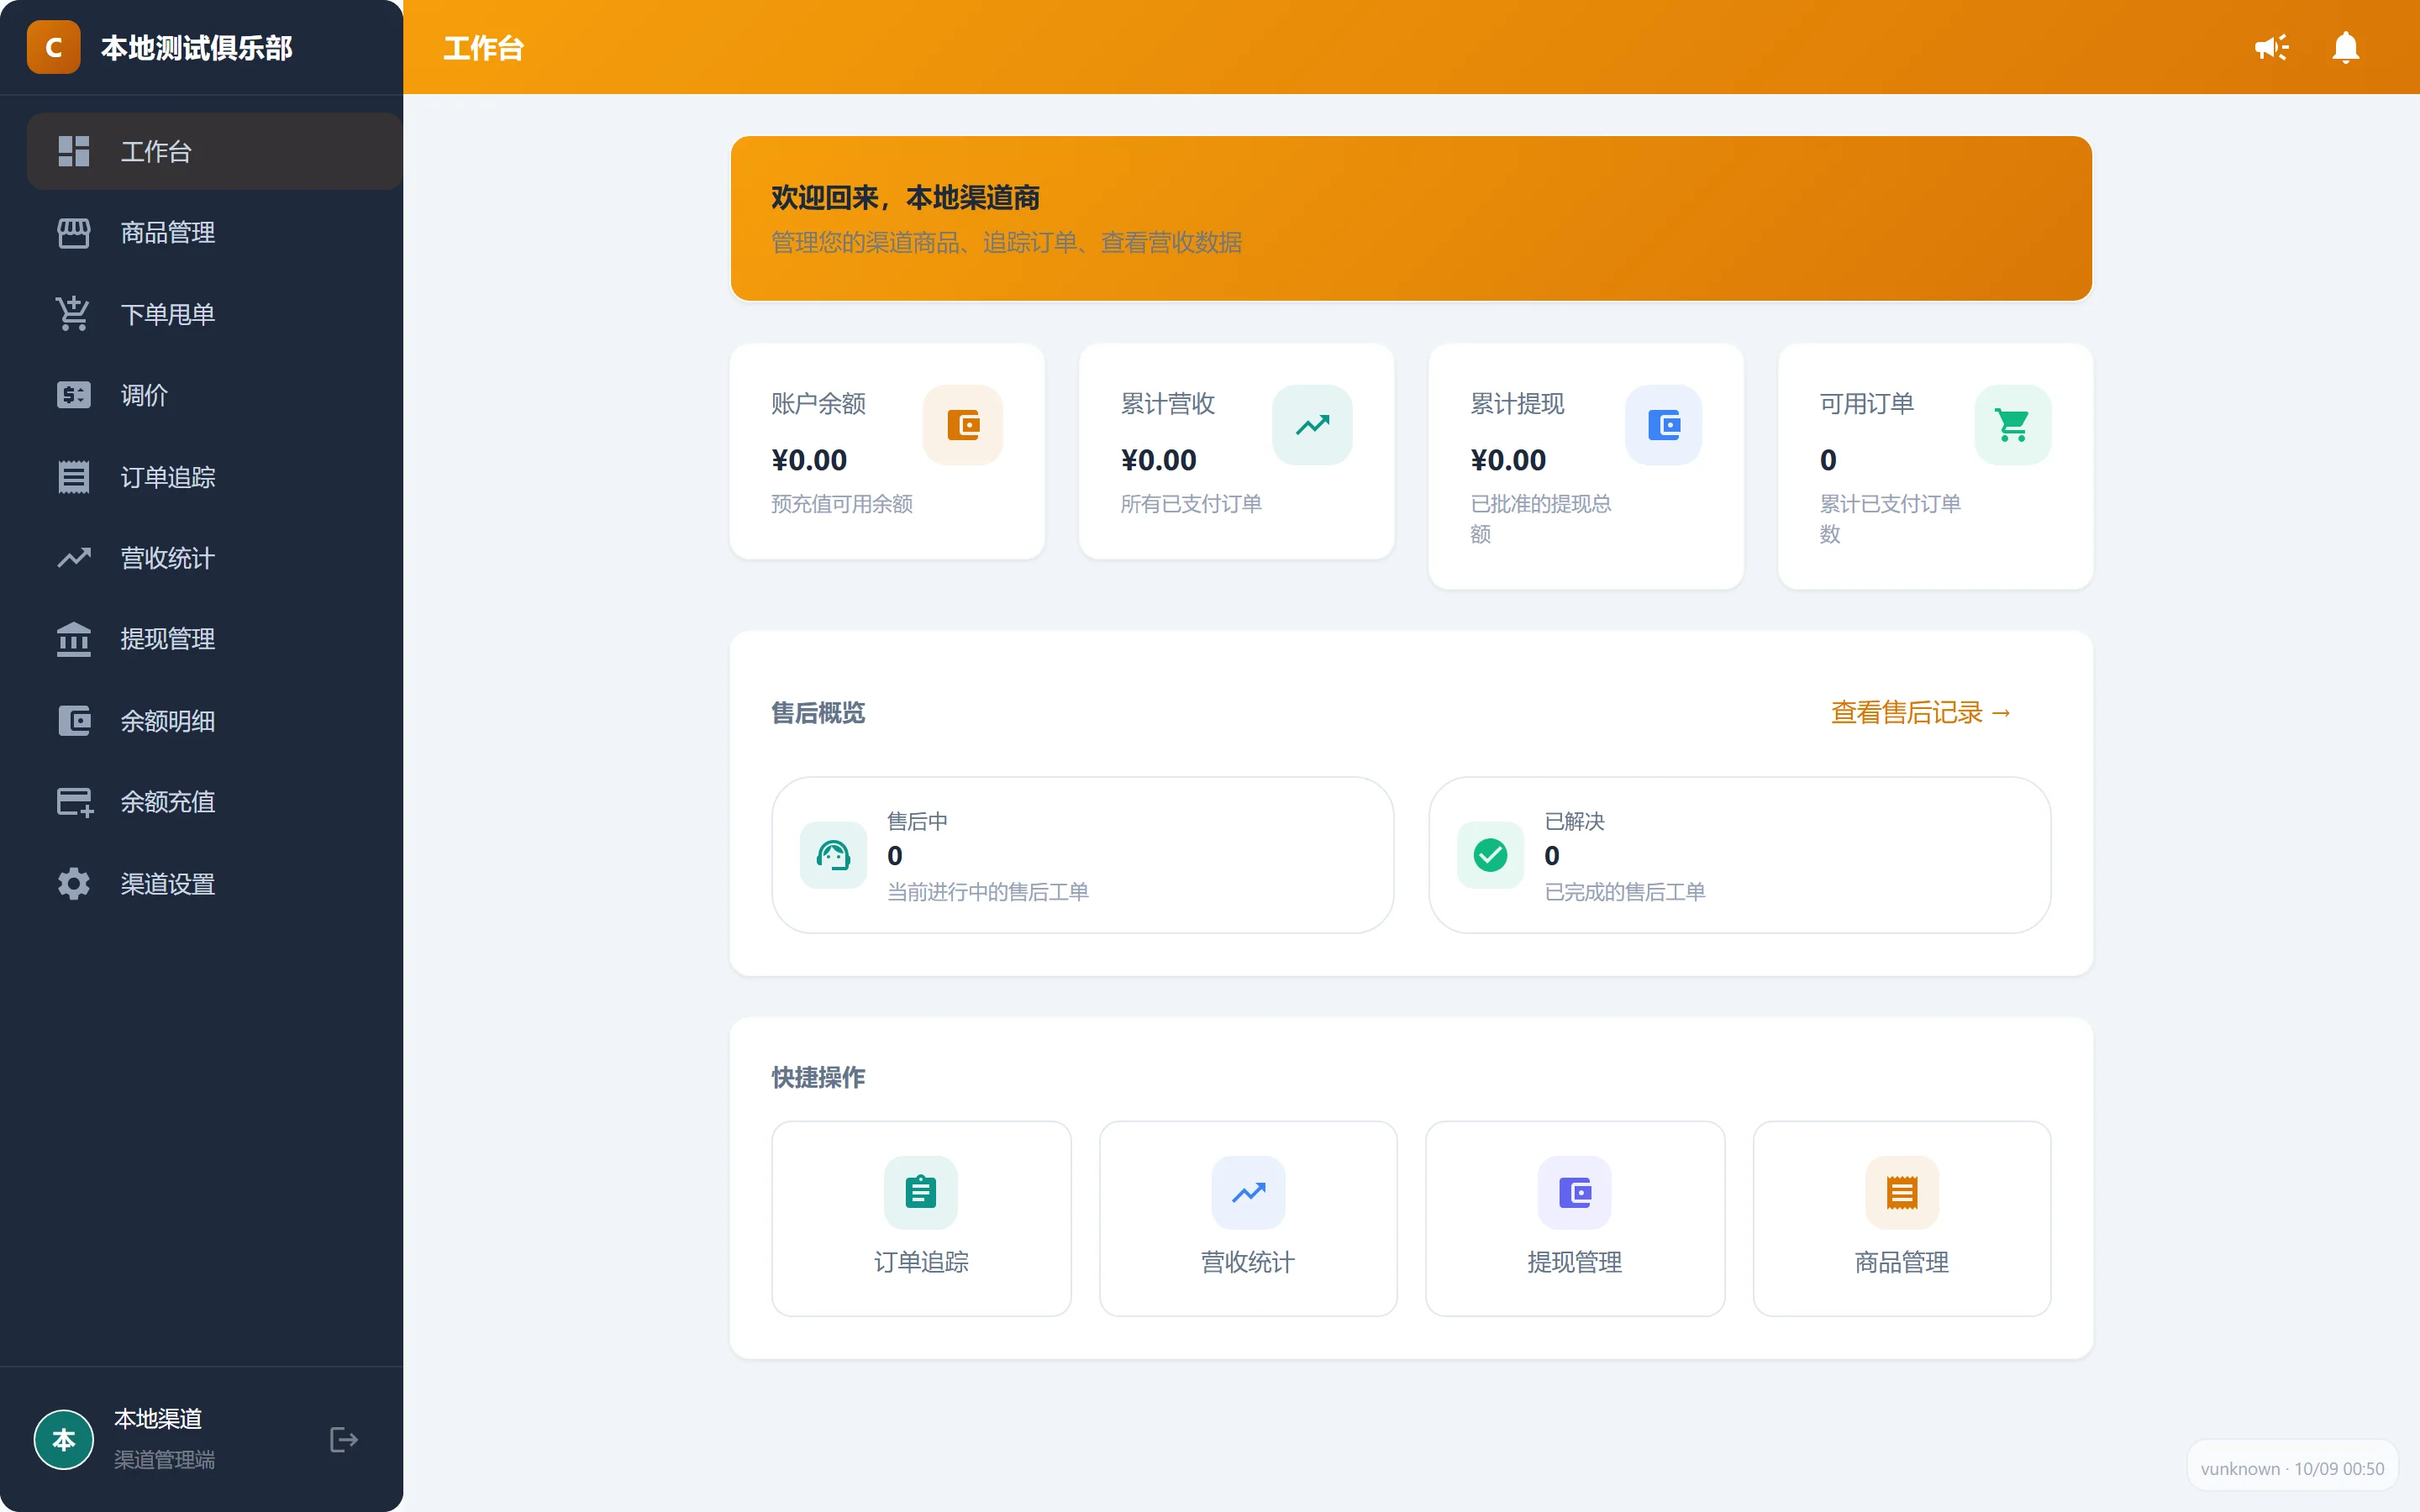Click the 本 user avatar
This screenshot has width=2420, height=1512.
pyautogui.click(x=64, y=1440)
